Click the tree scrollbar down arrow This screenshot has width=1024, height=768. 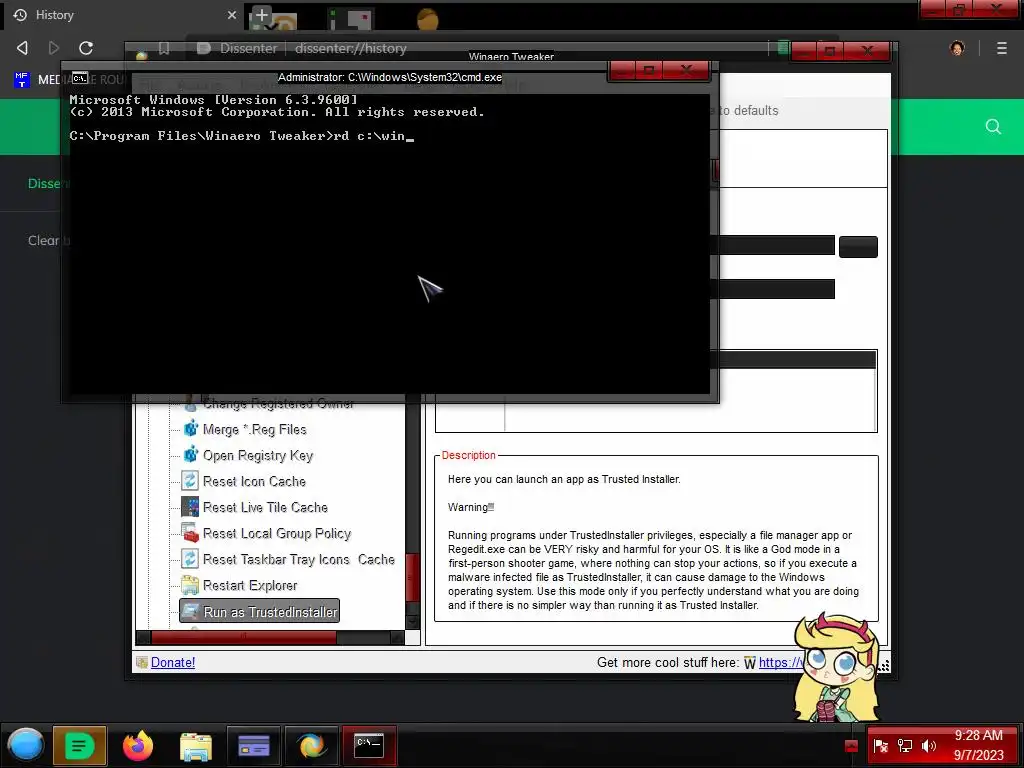tap(412, 622)
